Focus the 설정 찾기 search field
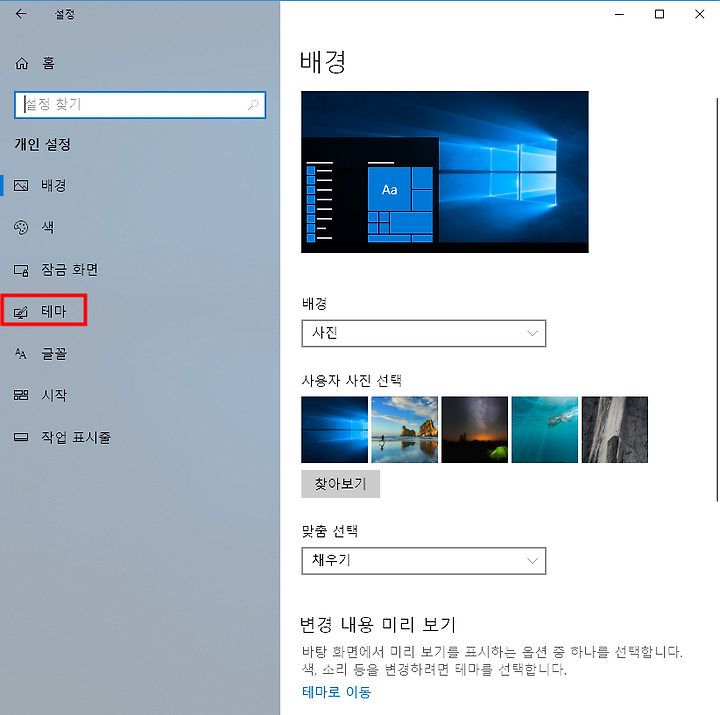 coord(140,105)
